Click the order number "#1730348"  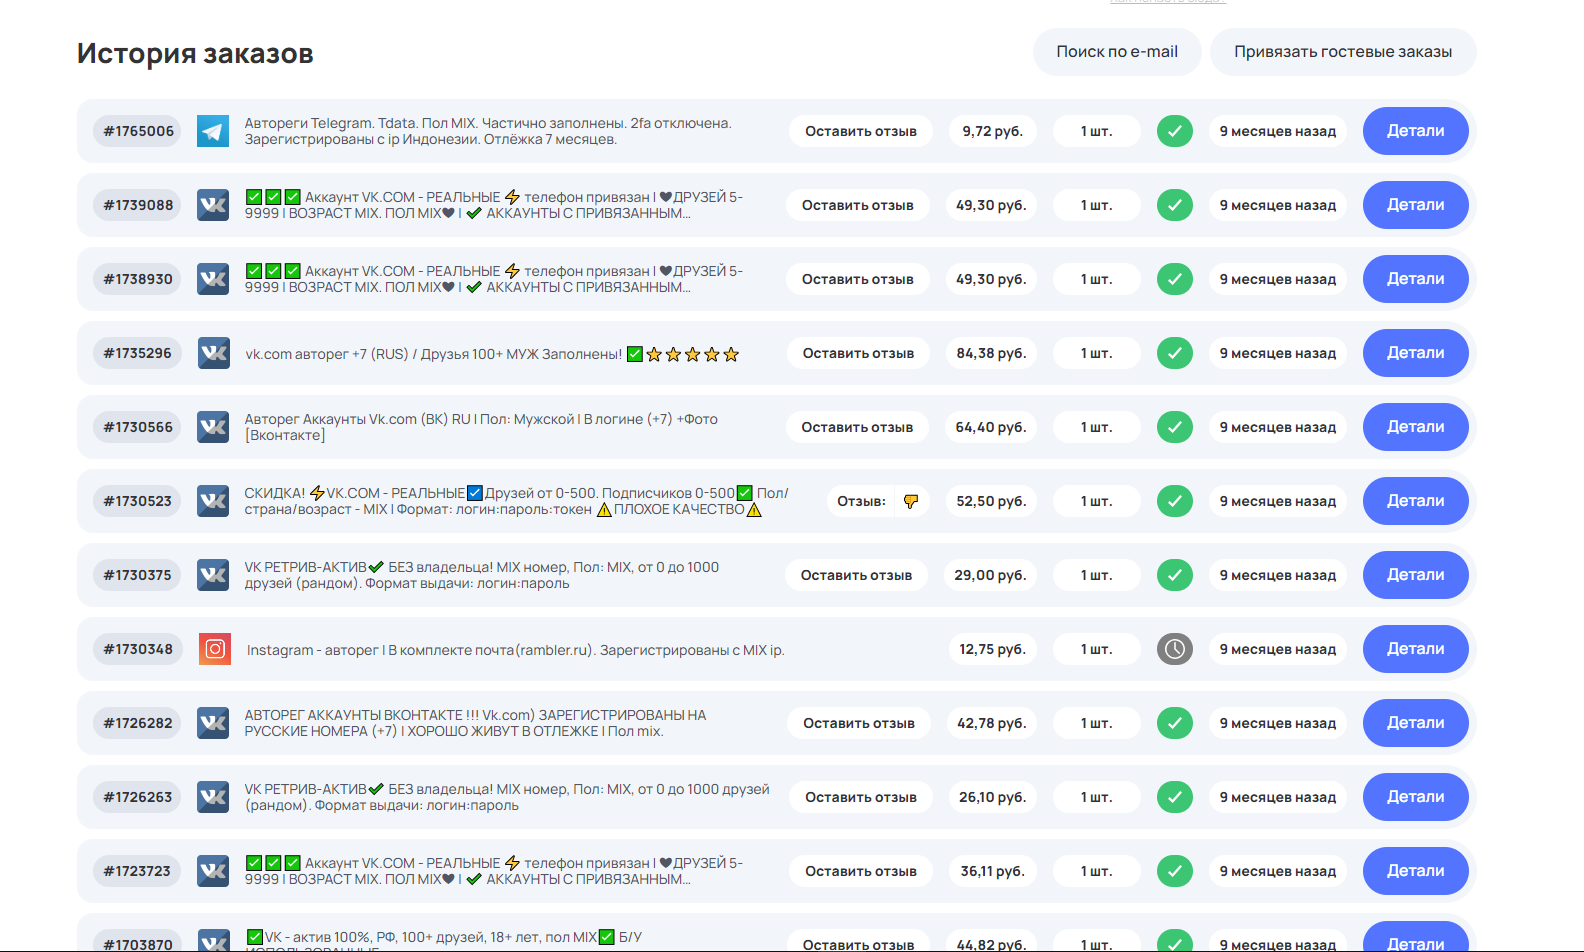tap(138, 649)
